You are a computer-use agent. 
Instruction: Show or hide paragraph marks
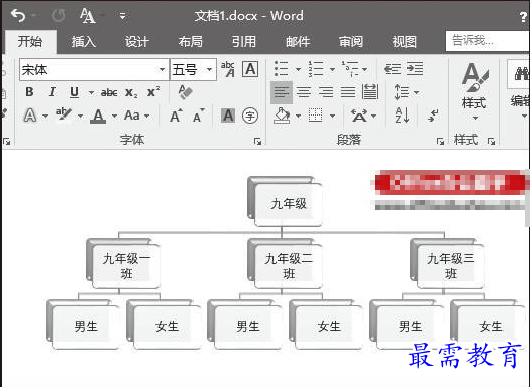pyautogui.click(x=433, y=116)
